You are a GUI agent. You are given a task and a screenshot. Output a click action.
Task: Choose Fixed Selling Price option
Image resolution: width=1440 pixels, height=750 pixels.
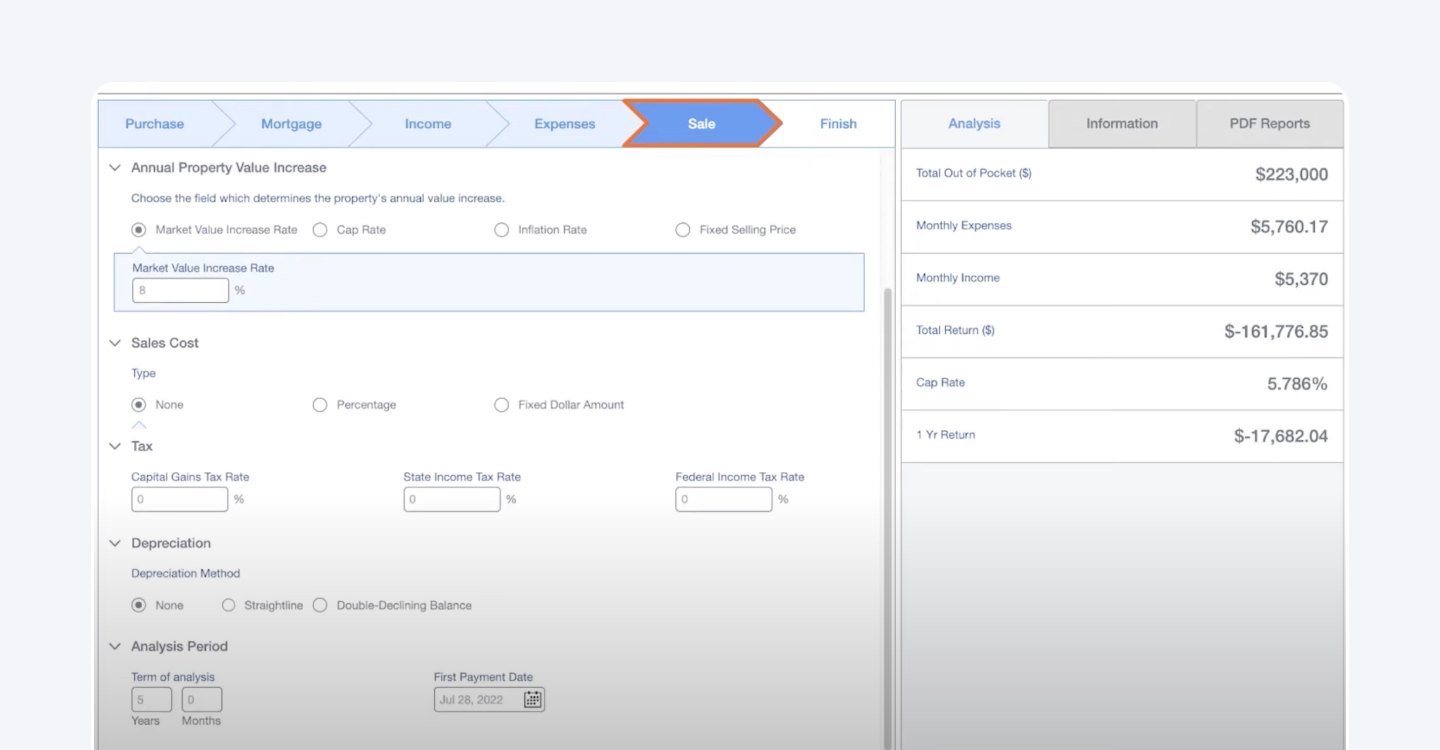click(682, 229)
